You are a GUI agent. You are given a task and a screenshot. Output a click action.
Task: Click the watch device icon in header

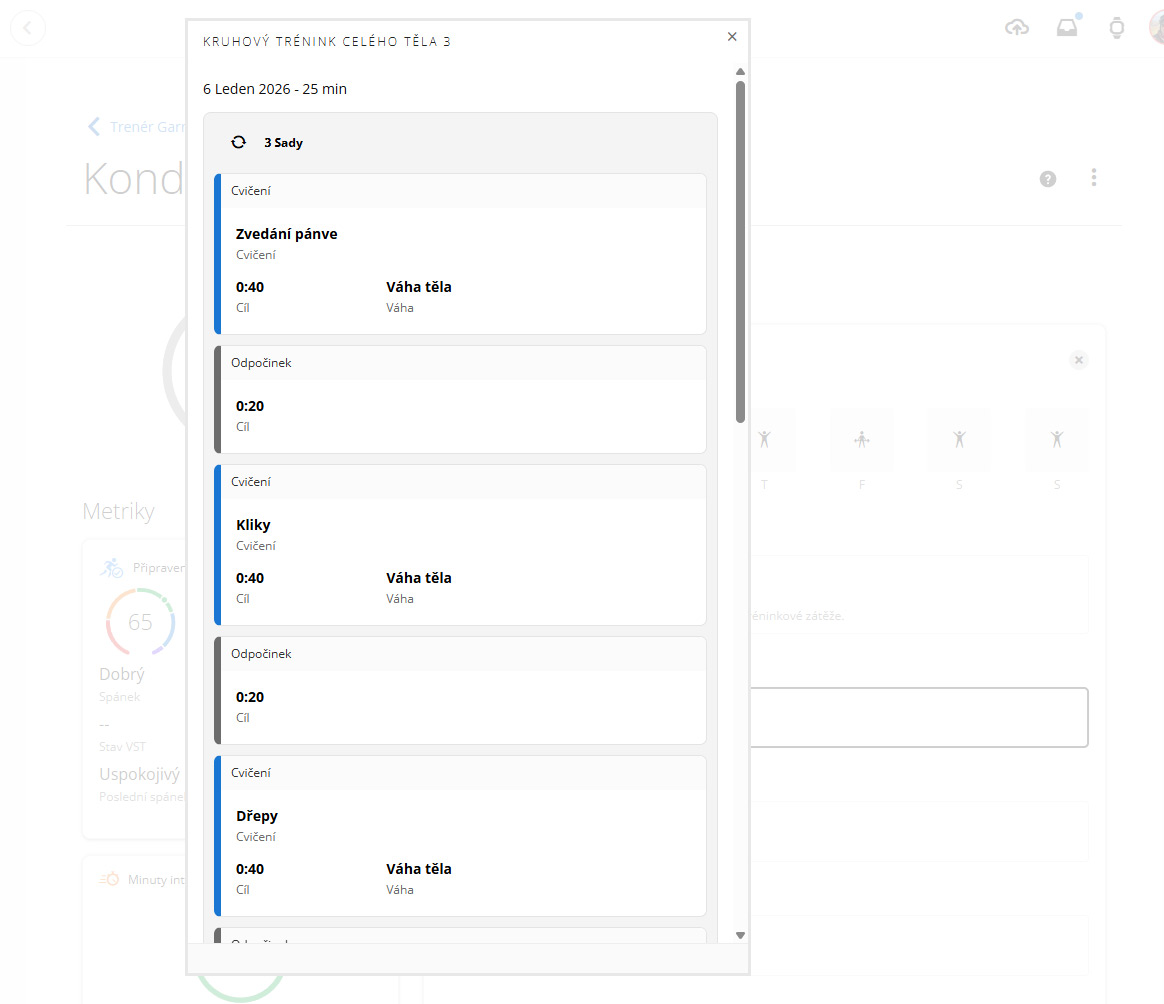click(x=1117, y=28)
